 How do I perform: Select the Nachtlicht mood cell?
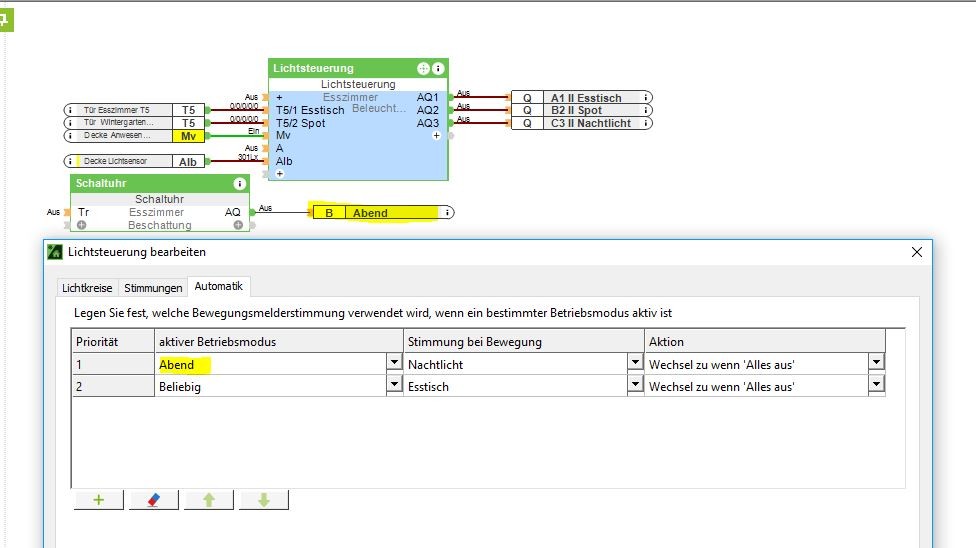(516, 365)
